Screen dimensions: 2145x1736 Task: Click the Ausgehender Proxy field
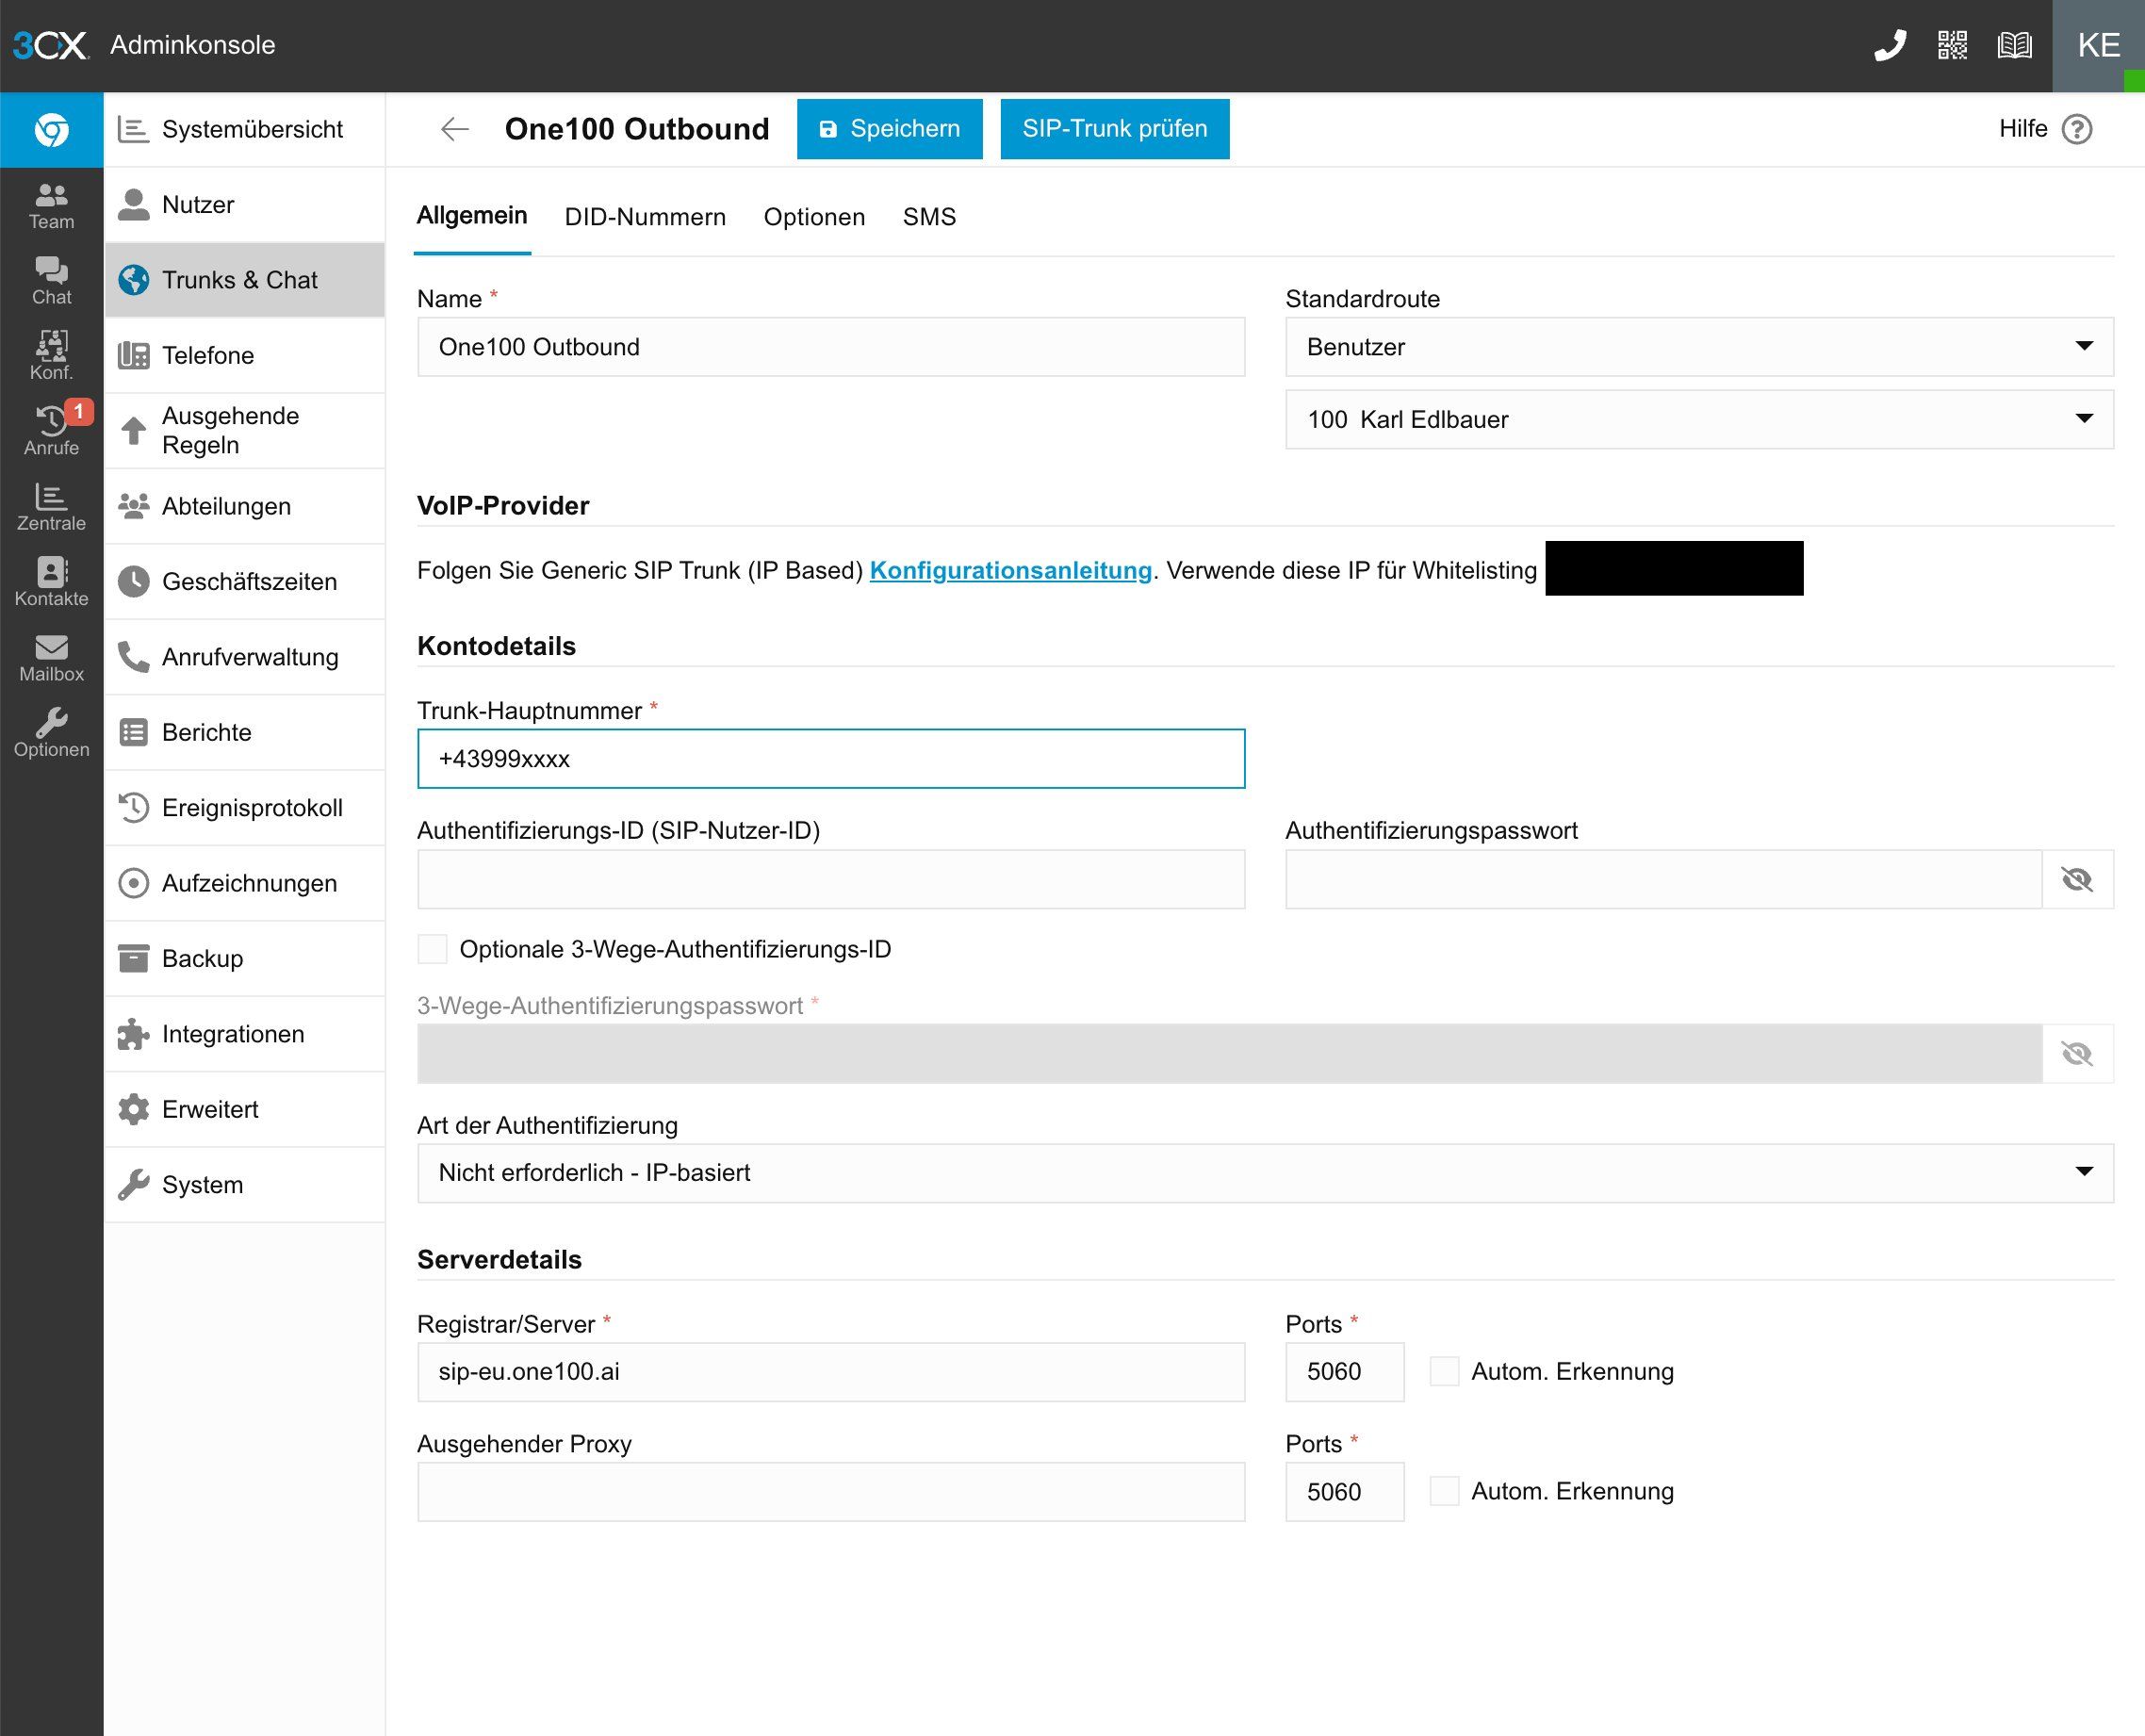click(831, 1491)
